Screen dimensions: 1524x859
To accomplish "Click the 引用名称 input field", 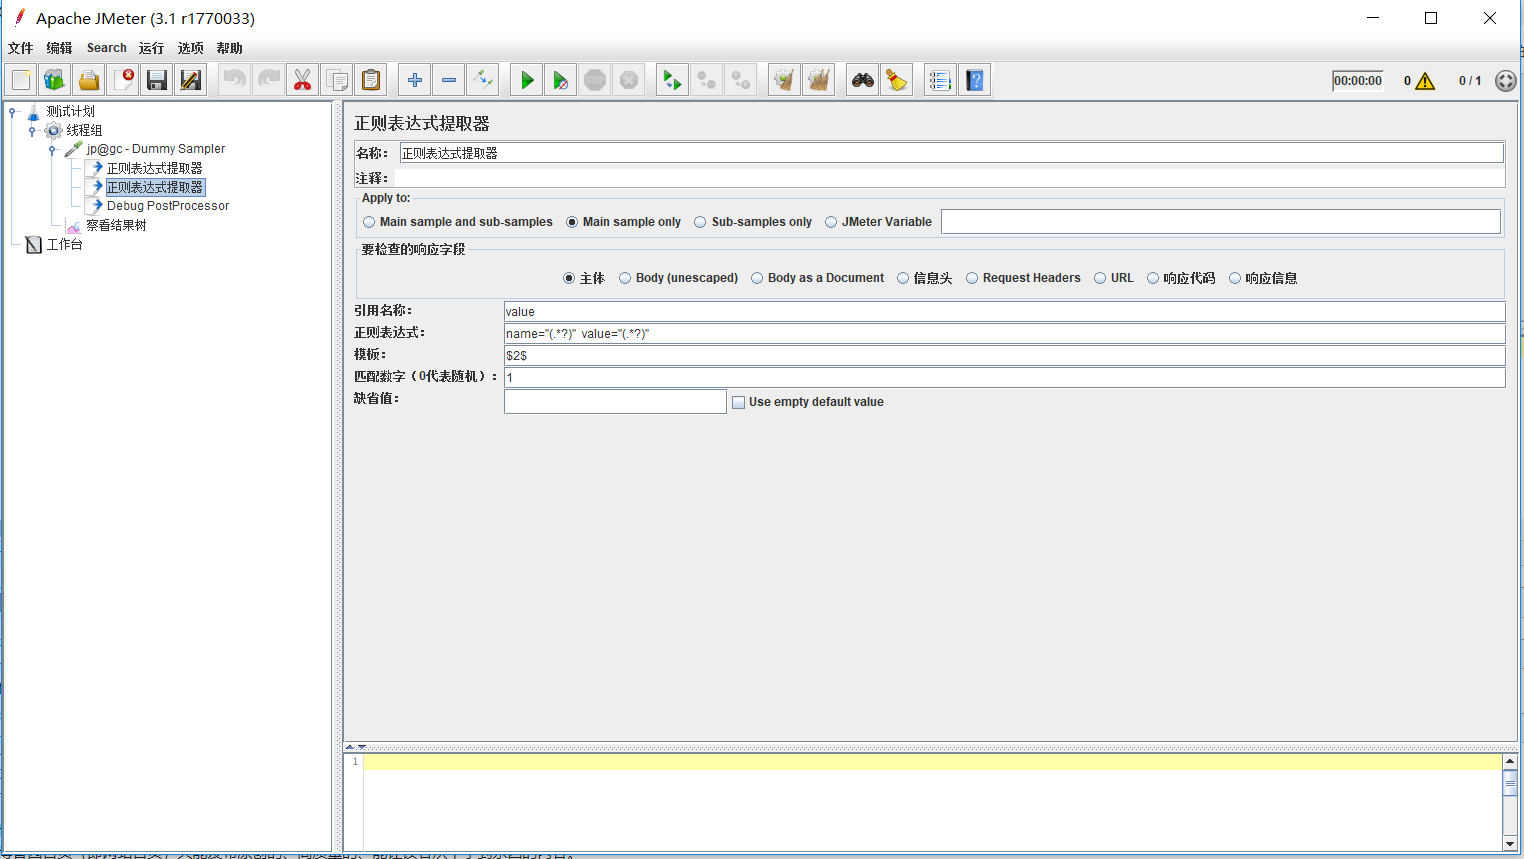I will (x=1004, y=311).
